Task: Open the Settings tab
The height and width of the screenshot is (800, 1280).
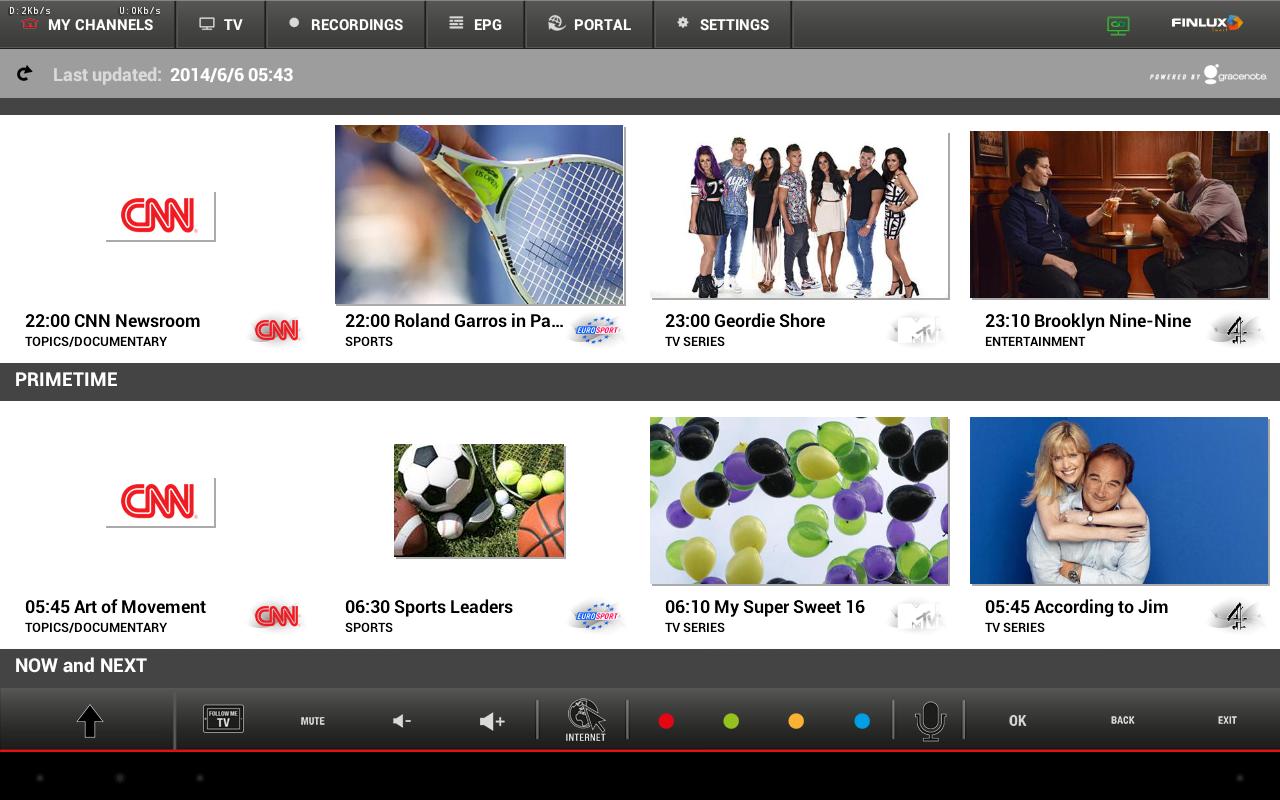Action: 722,24
